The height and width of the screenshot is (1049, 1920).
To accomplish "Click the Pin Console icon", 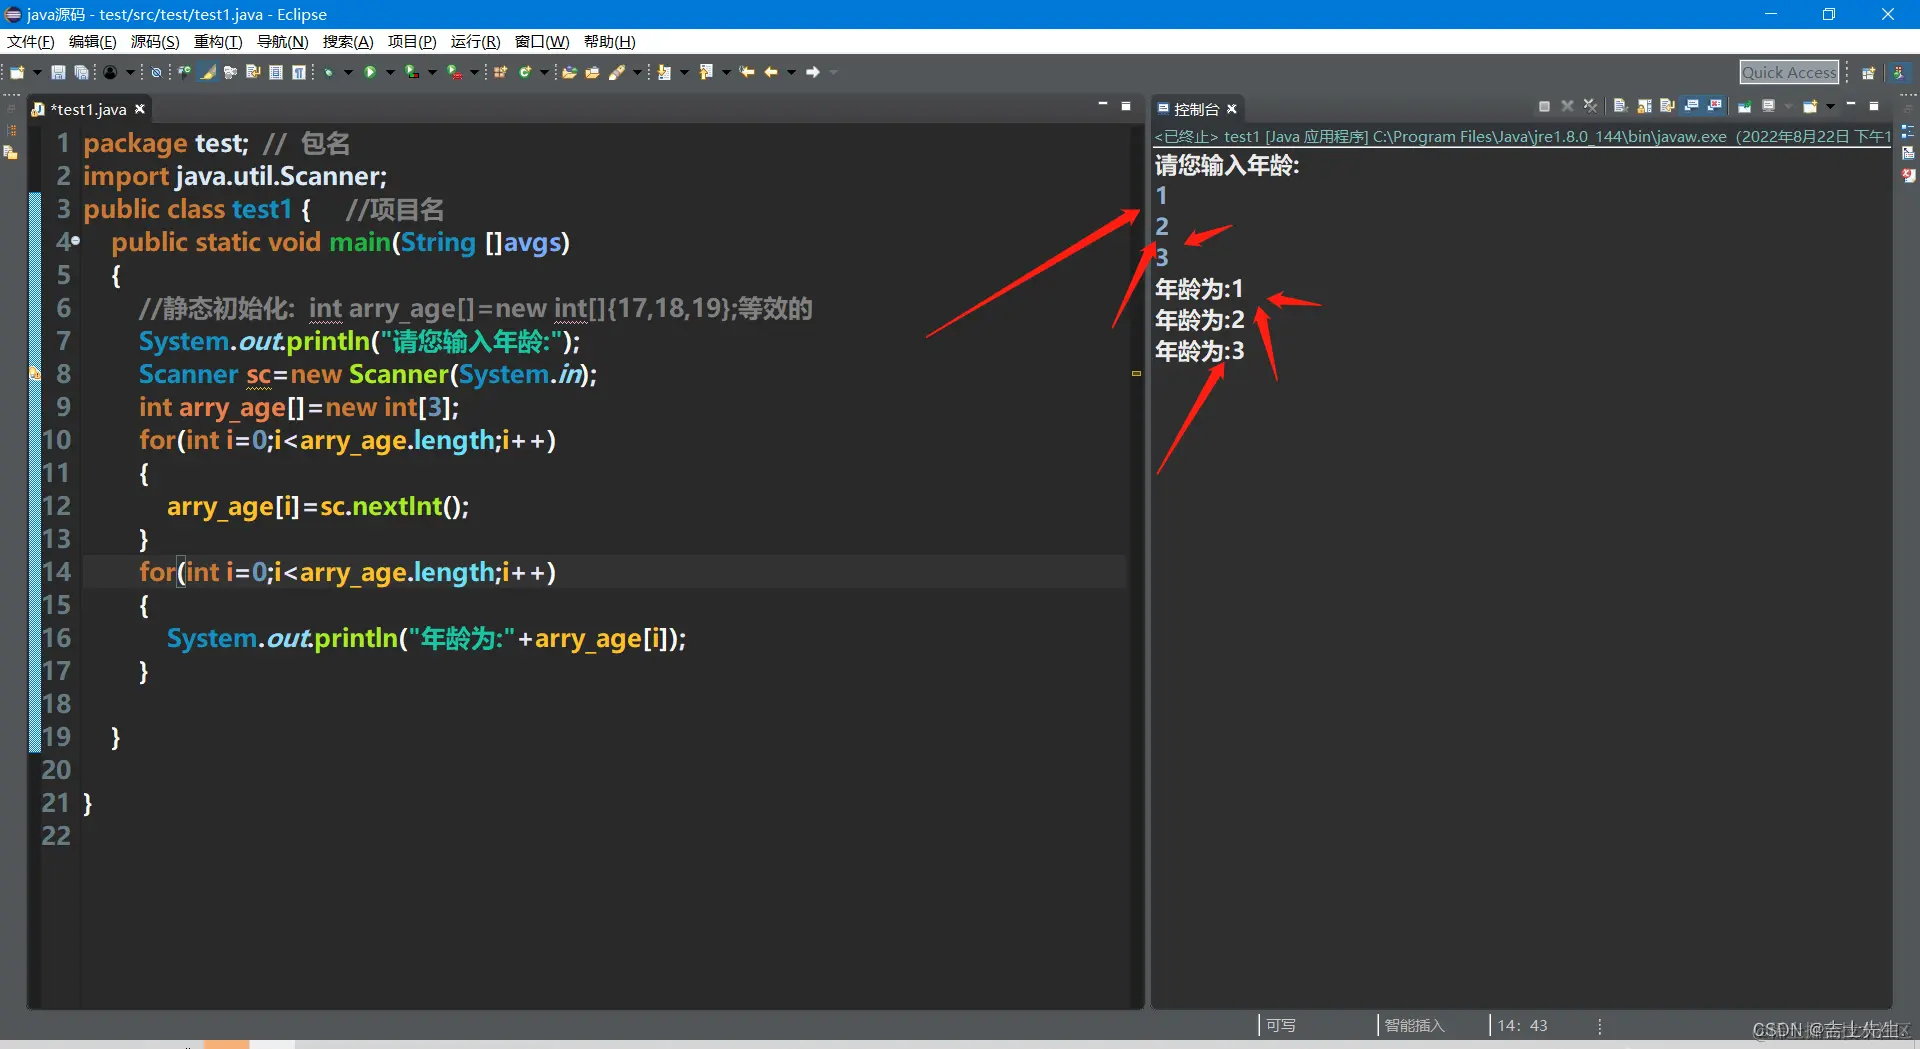I will (1745, 106).
